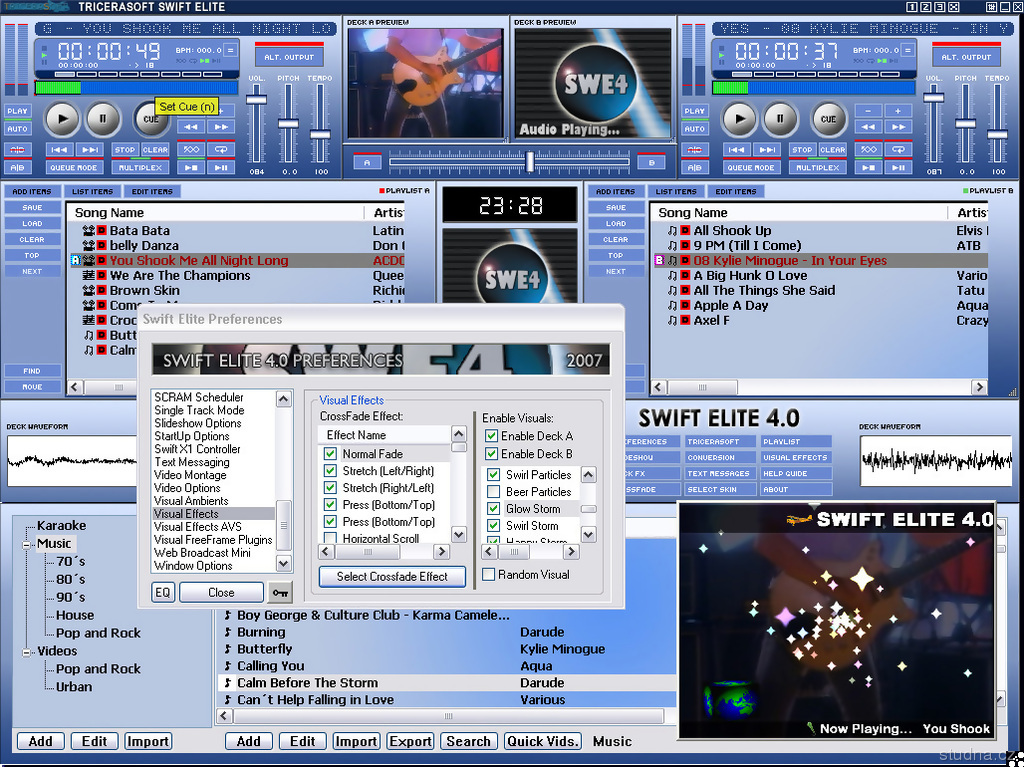Switch to screen layout 3 in title bar

(x=938, y=7)
